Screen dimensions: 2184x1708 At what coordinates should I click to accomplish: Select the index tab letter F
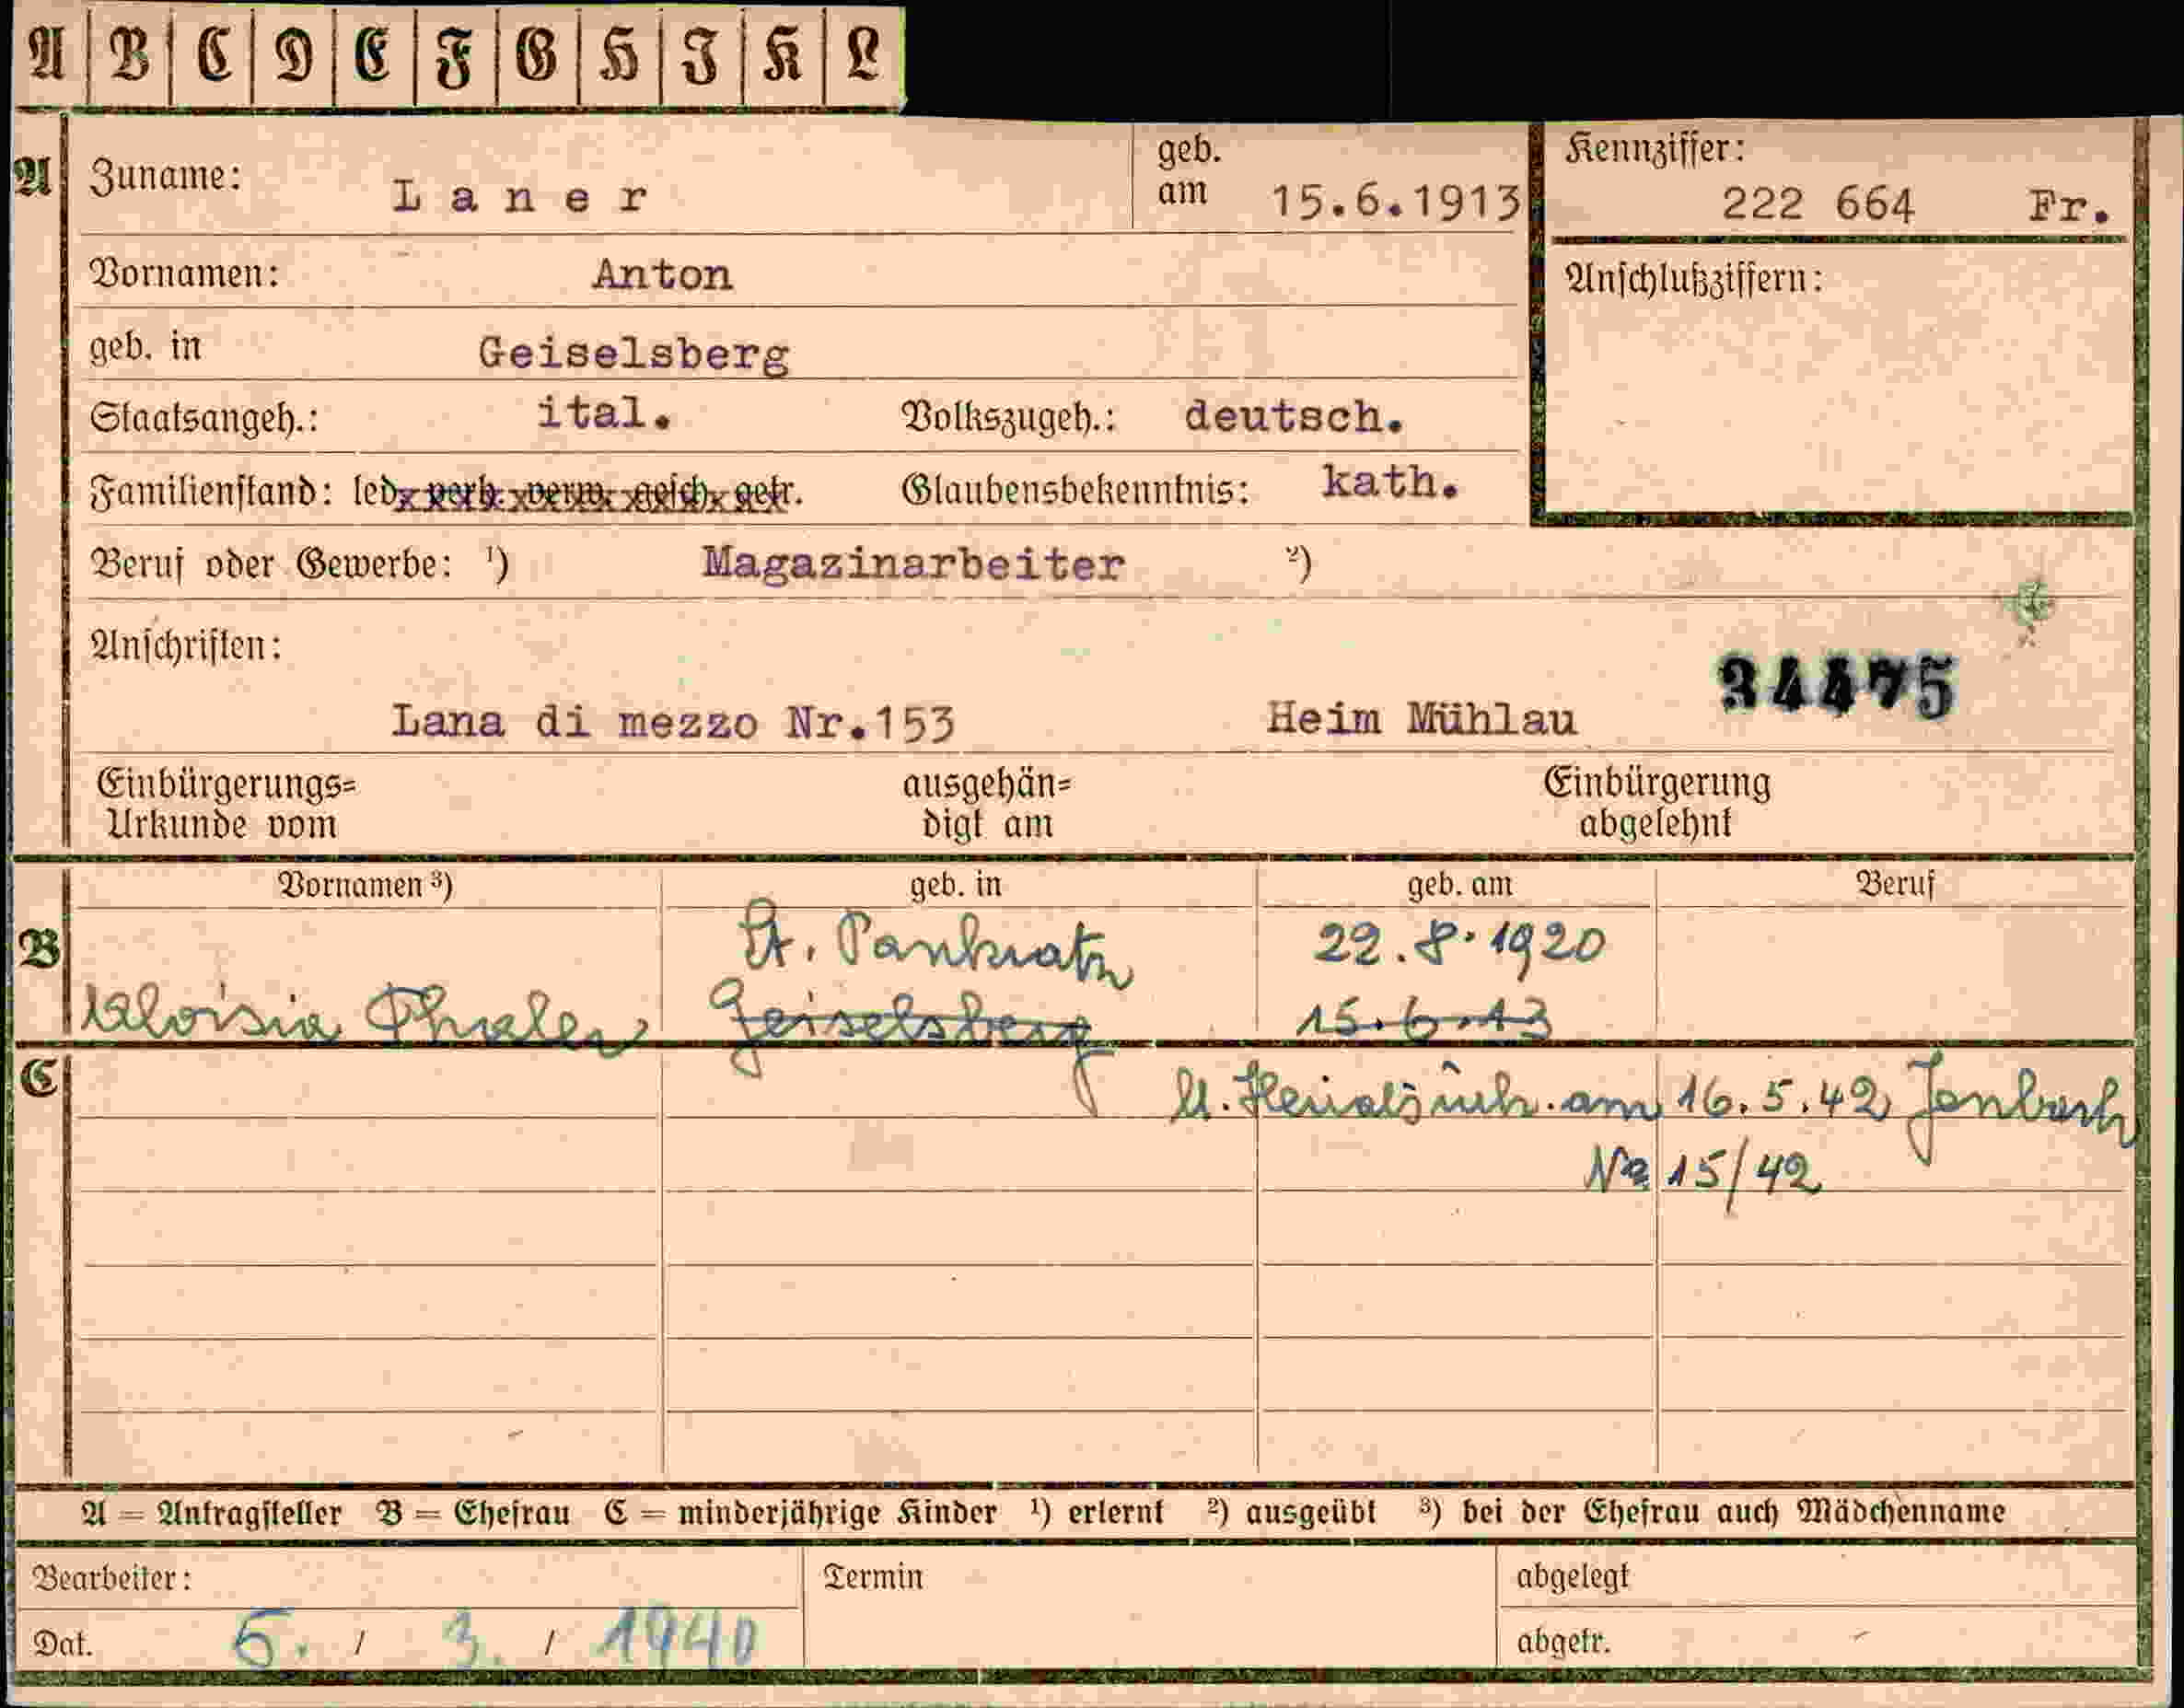coord(455,58)
